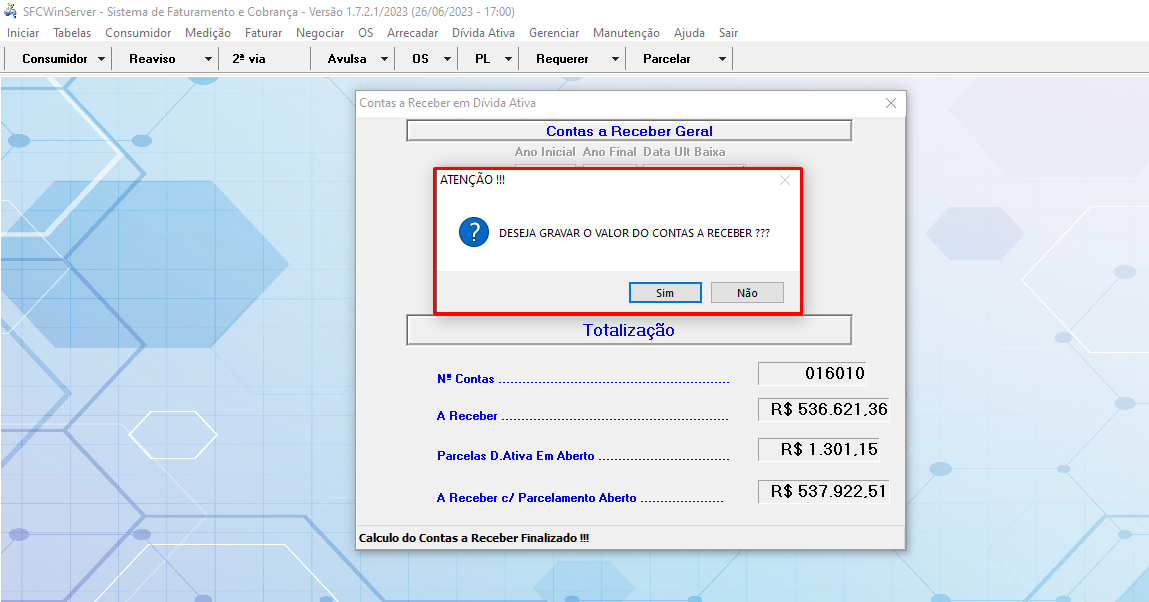
Task: Click the blue question mark icon in dialog
Action: [473, 232]
